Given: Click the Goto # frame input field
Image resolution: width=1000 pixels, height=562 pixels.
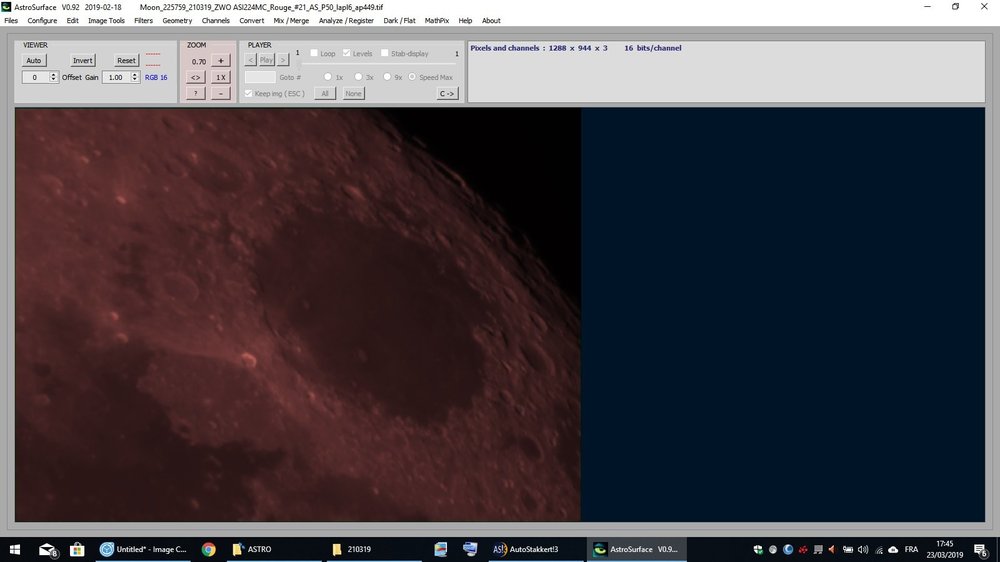Looking at the screenshot, I should tap(260, 77).
